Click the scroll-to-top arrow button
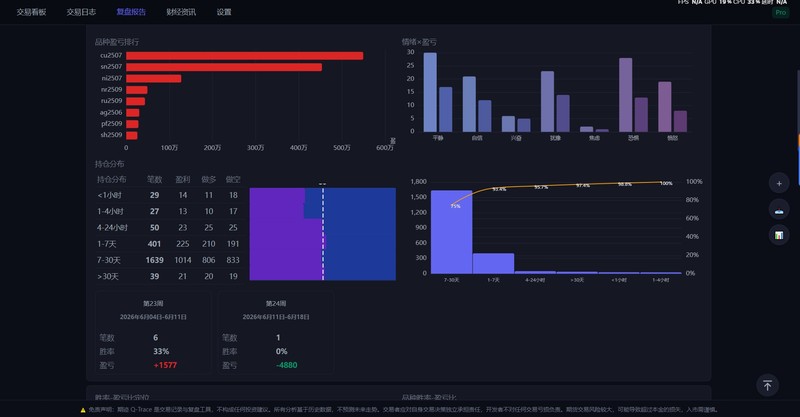 coord(767,385)
